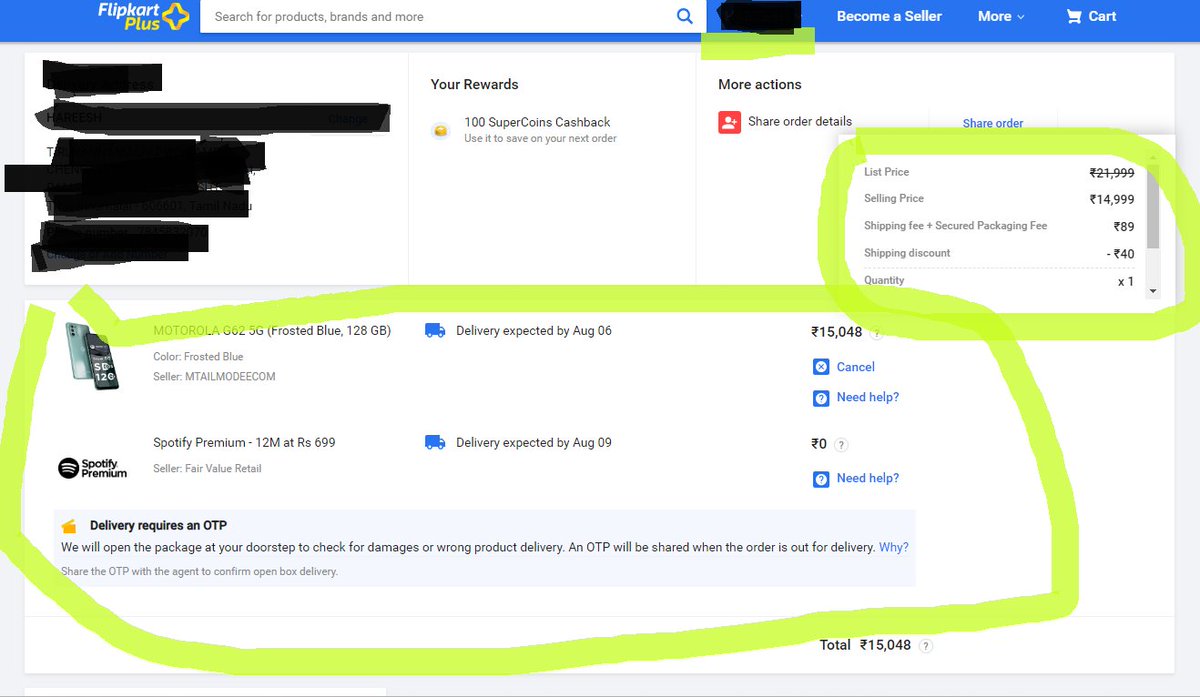This screenshot has height=697, width=1200.
Task: Click the search magnifier icon
Action: click(x=685, y=16)
